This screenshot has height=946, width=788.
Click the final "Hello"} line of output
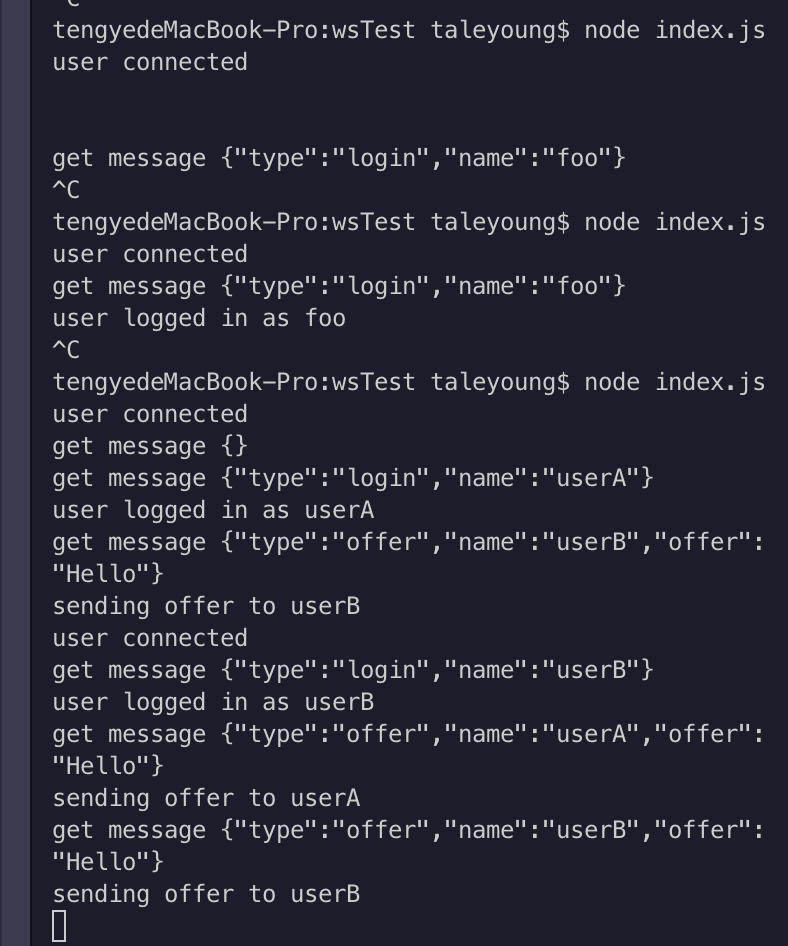pos(108,862)
